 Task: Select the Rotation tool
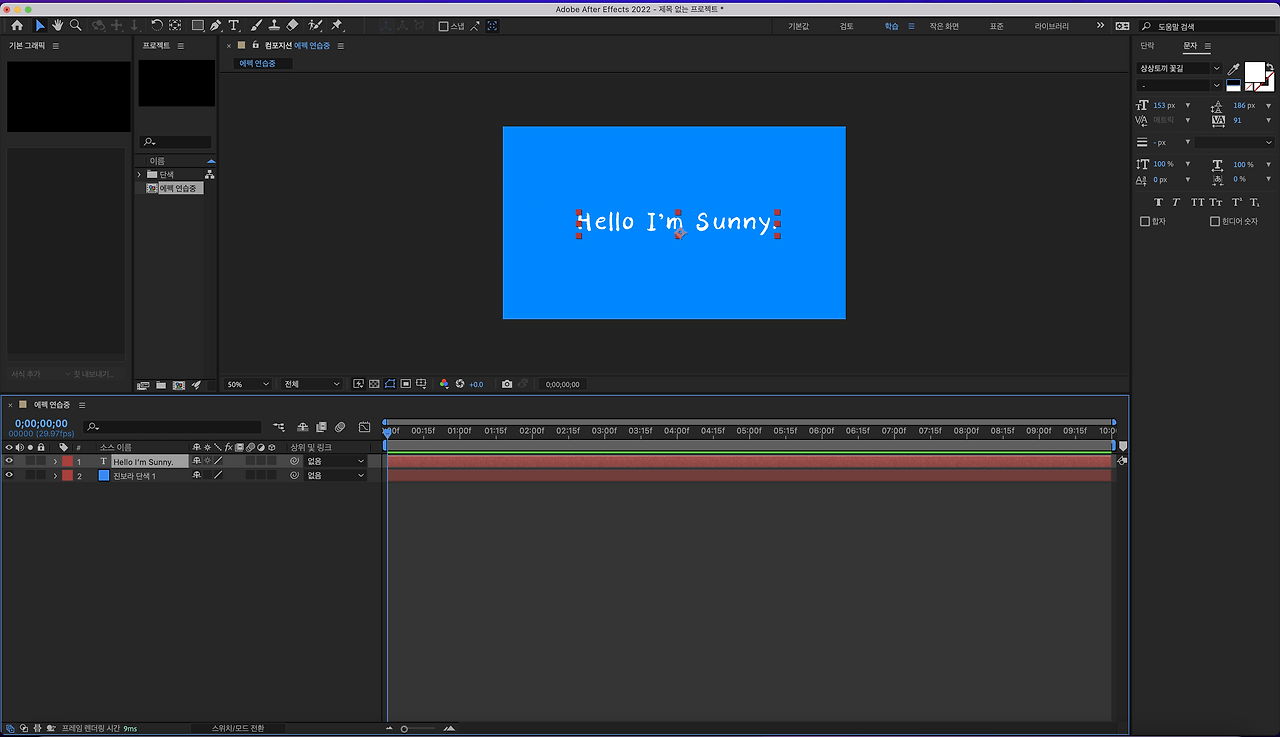(x=157, y=25)
